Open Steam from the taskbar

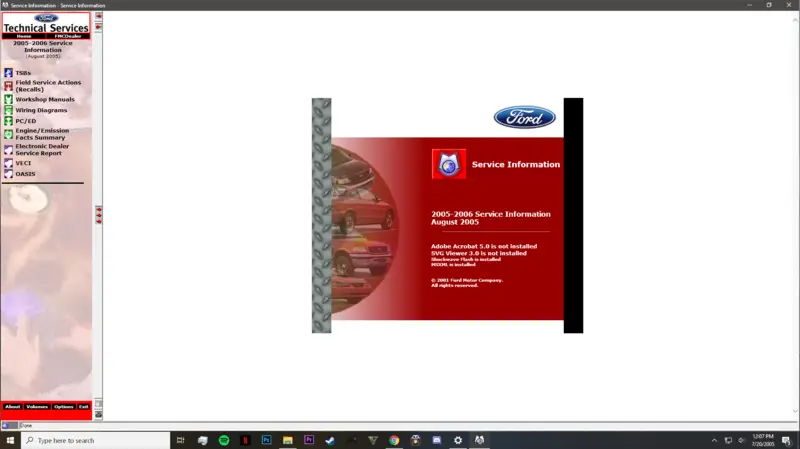pos(330,440)
